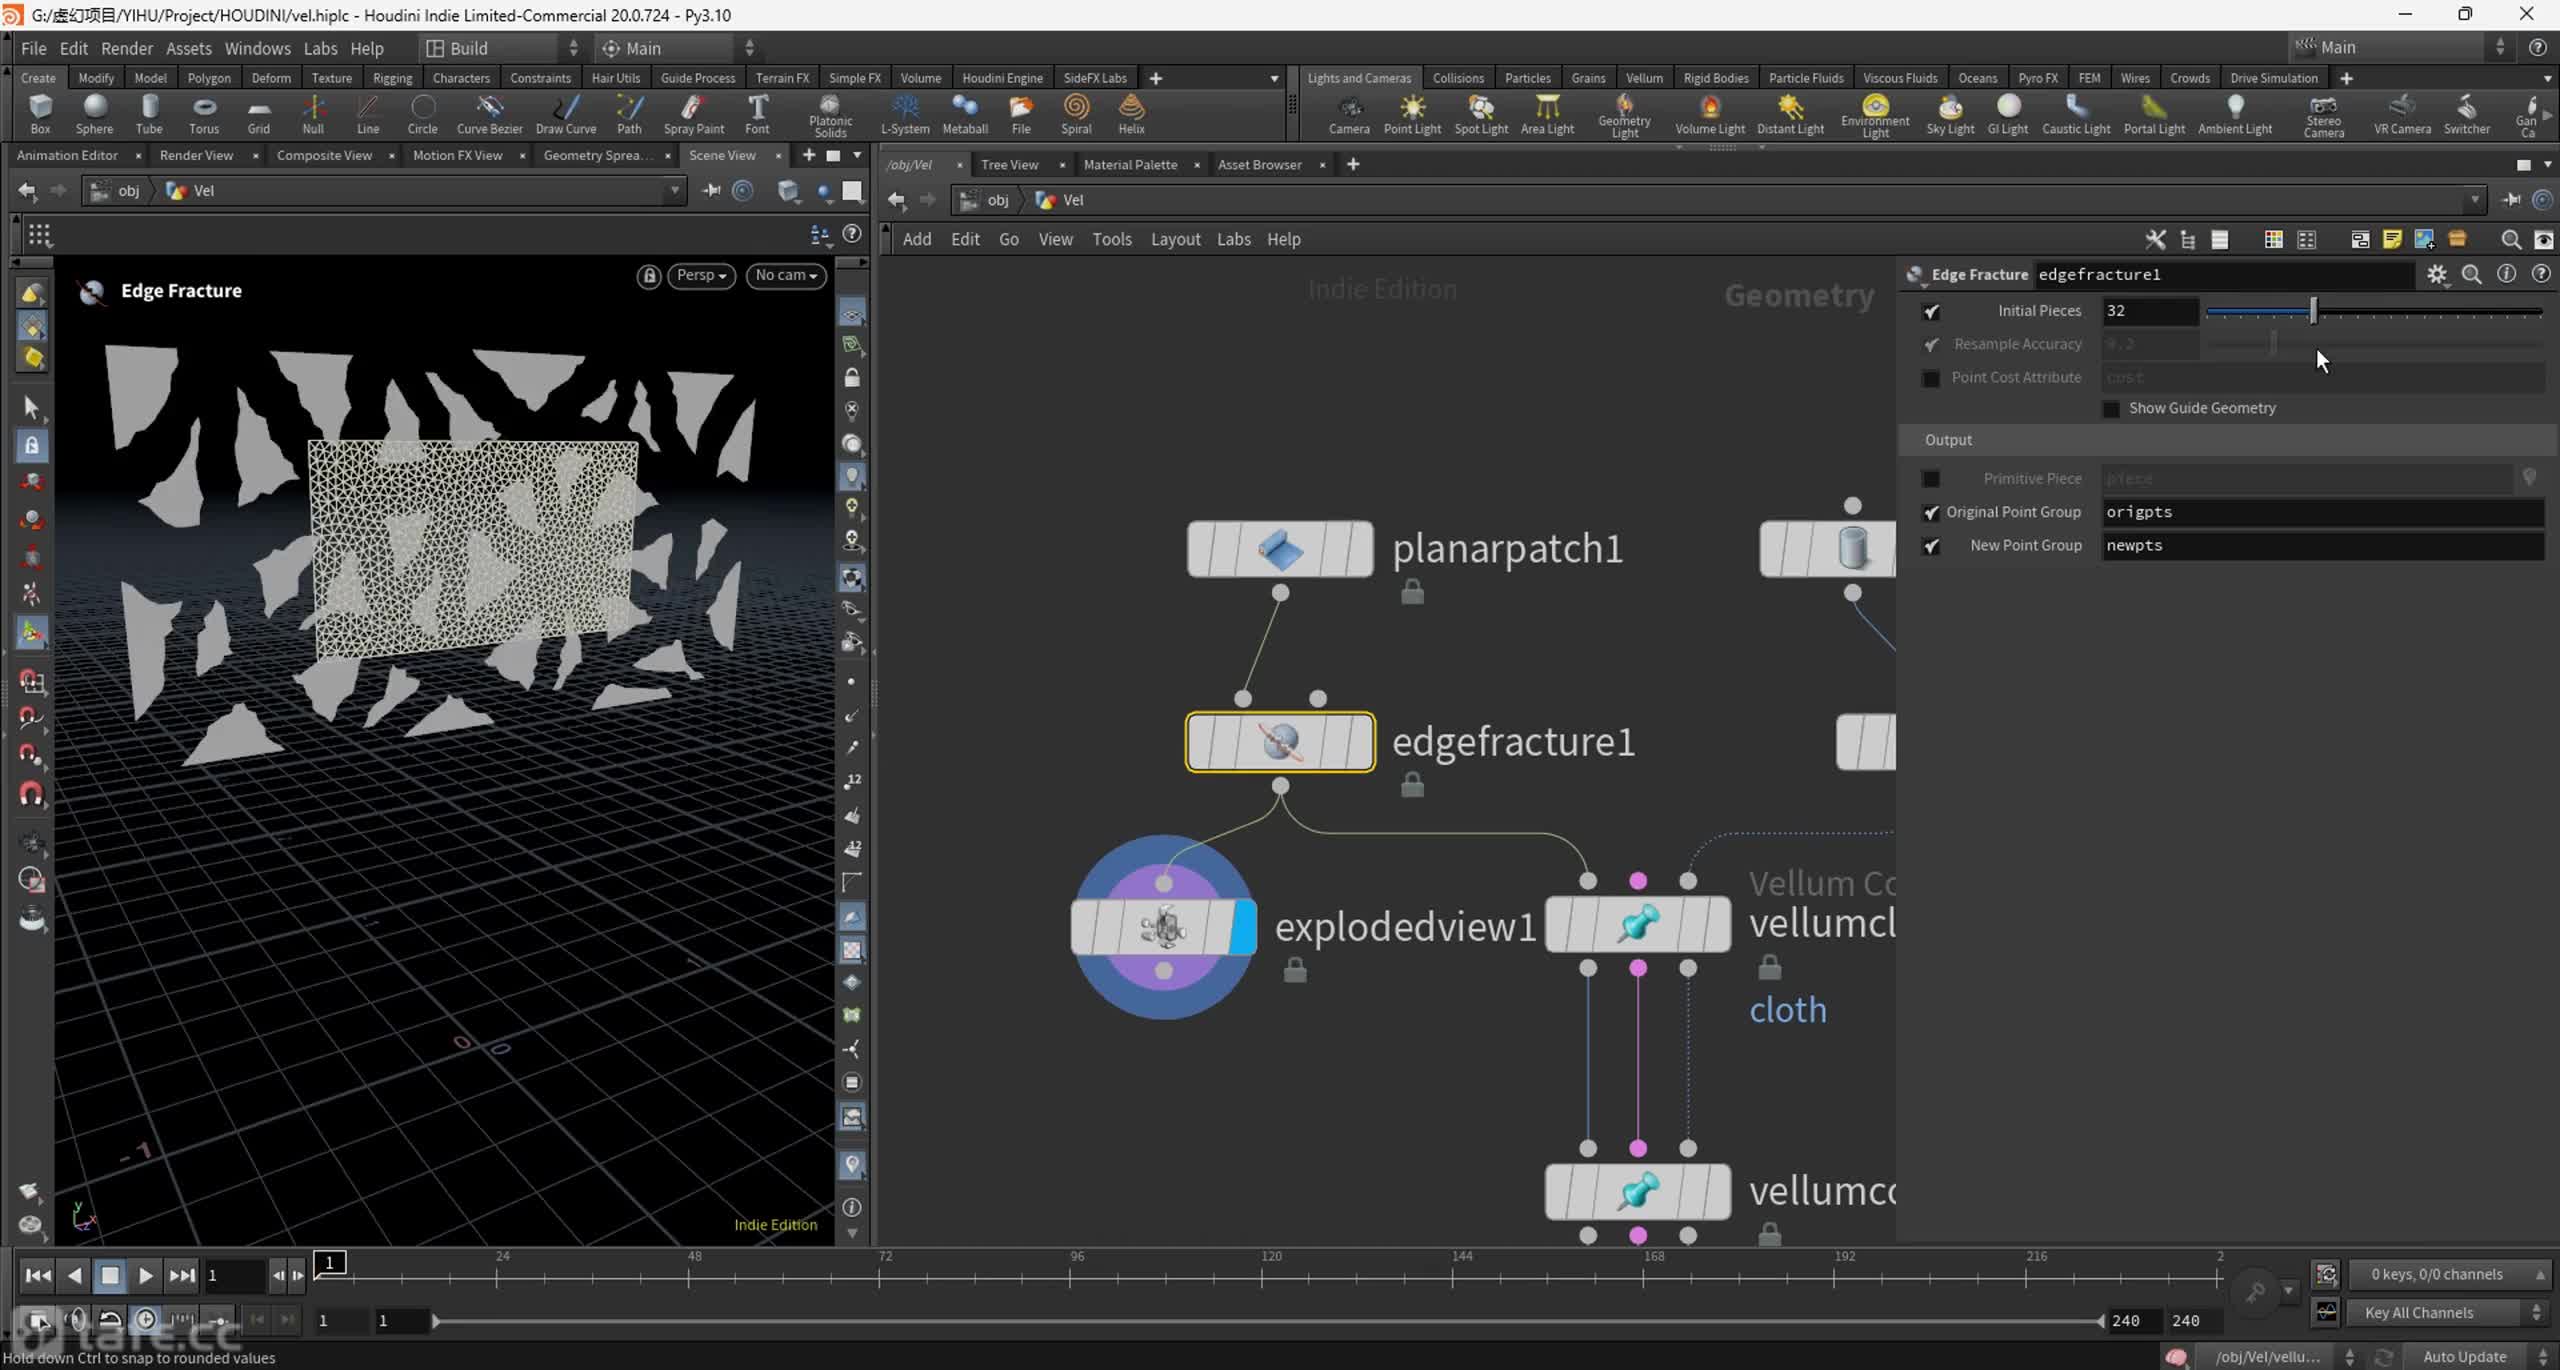Select the Spray Paint tool
Viewport: 2560px width, 1370px height.
click(x=693, y=114)
